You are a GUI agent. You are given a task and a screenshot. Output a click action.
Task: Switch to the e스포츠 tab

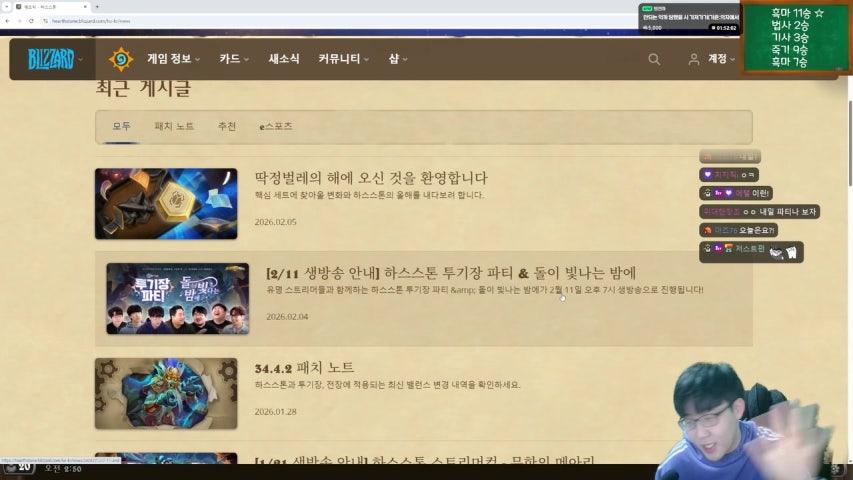click(276, 126)
